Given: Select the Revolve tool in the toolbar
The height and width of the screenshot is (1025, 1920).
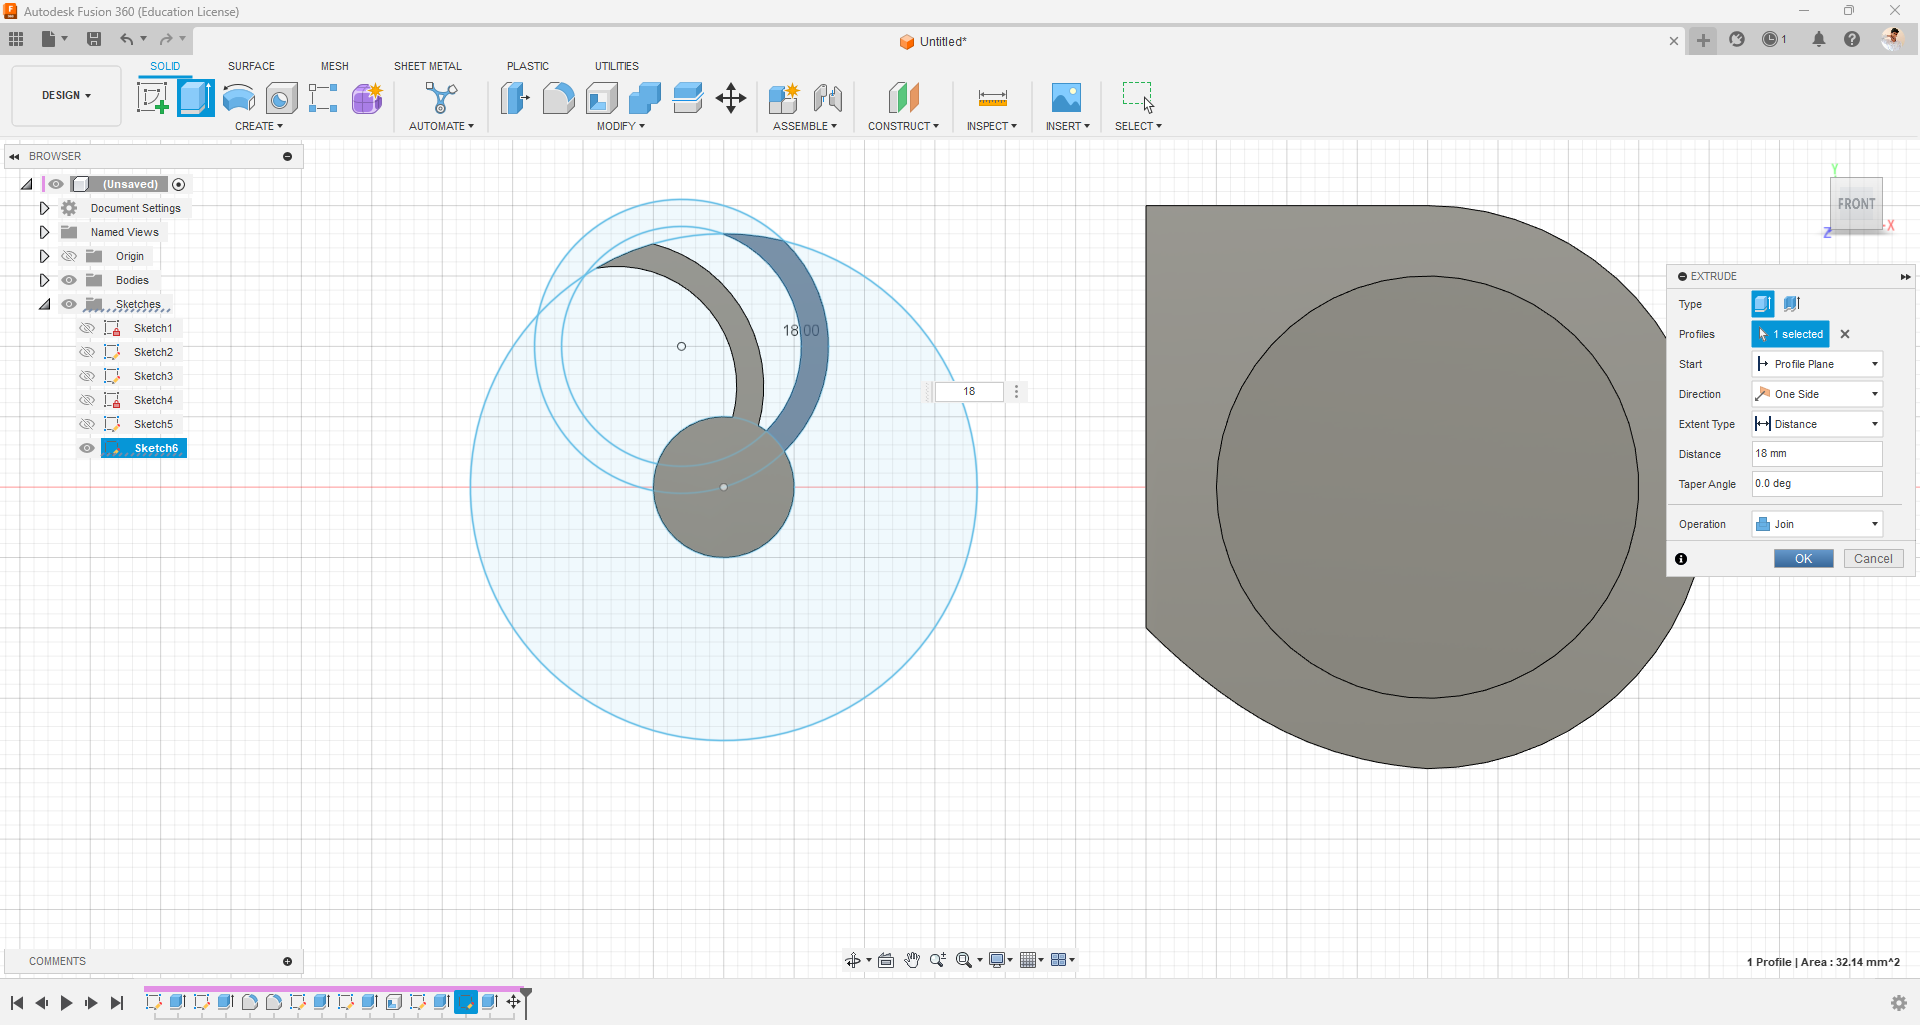Looking at the screenshot, I should click(x=239, y=98).
